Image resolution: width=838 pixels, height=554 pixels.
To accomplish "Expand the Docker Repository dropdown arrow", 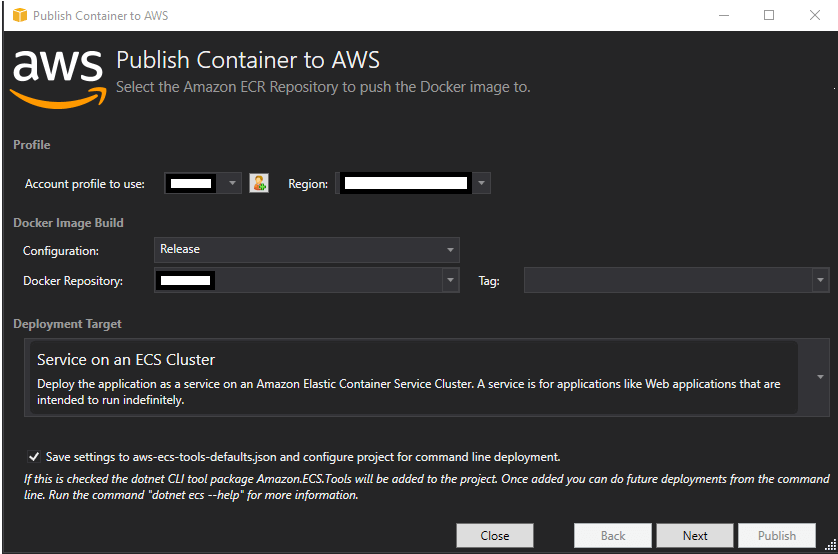I will (x=451, y=280).
